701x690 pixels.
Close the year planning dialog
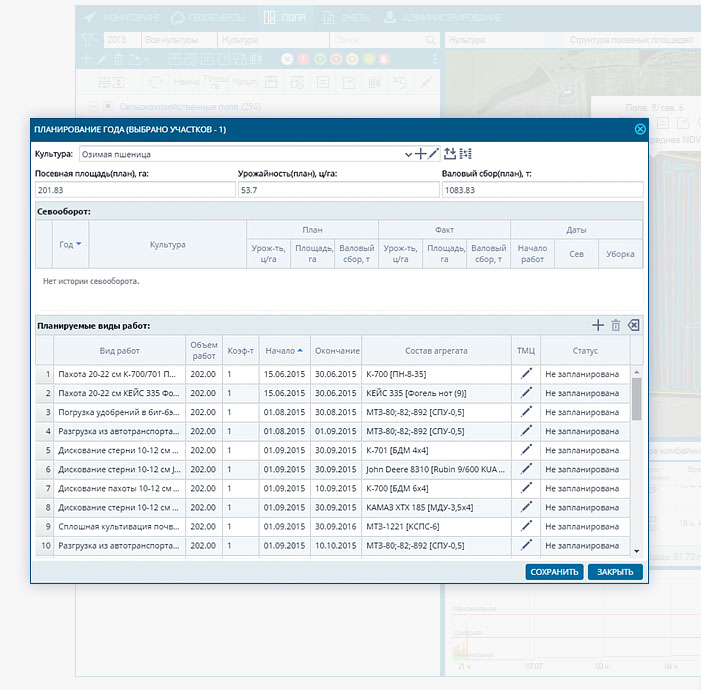coord(640,129)
